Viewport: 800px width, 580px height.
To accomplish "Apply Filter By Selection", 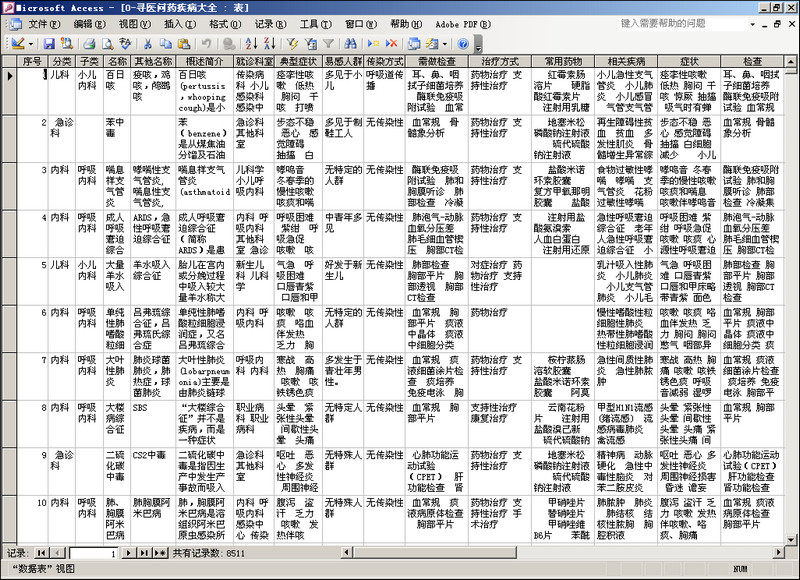I will pos(292,44).
